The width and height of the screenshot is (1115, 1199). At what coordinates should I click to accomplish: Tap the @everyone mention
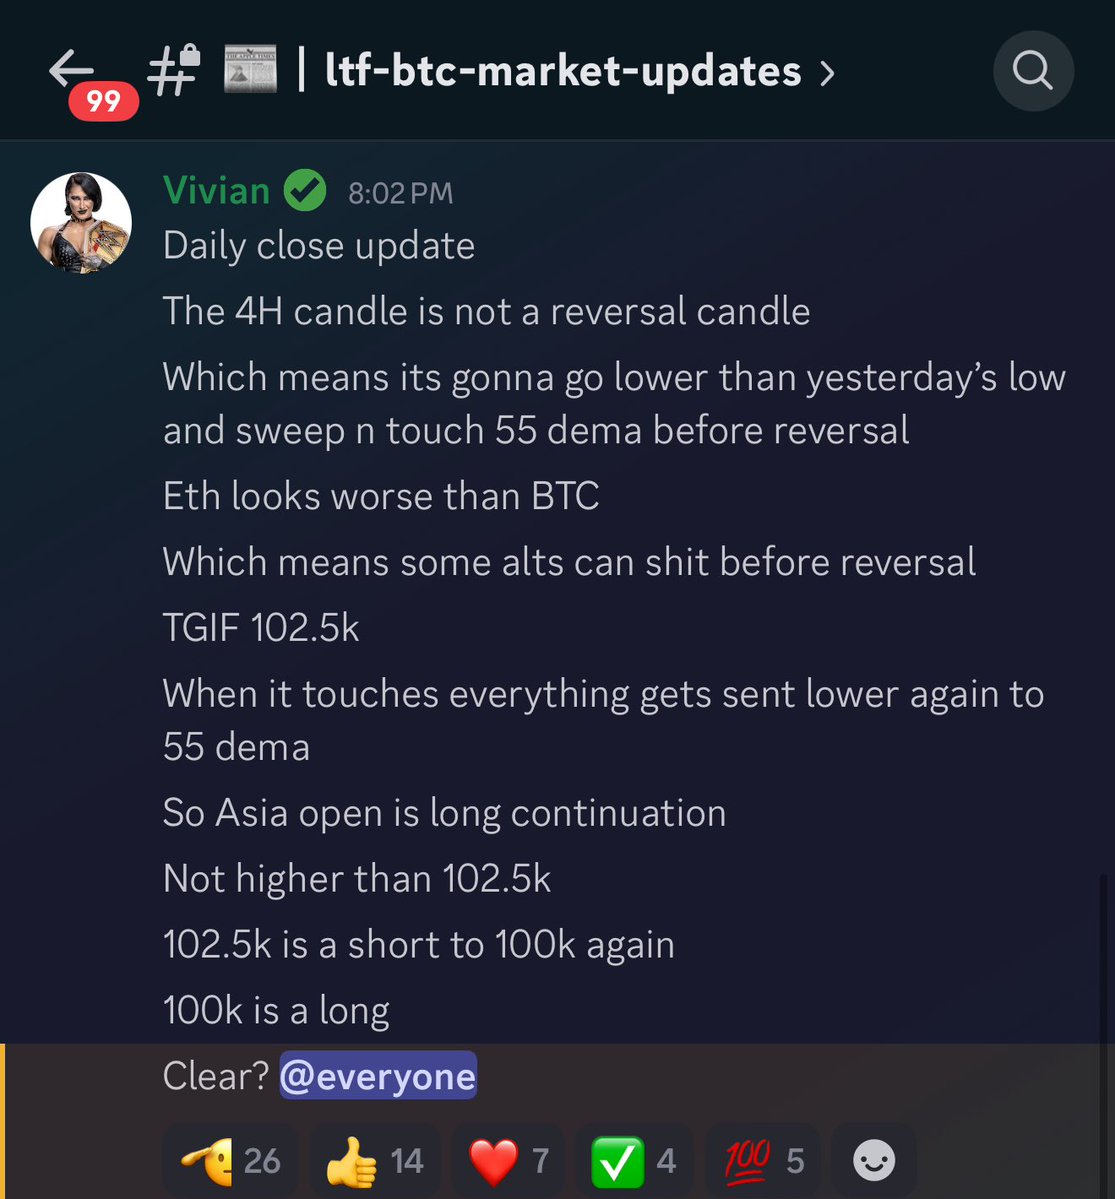(378, 1075)
